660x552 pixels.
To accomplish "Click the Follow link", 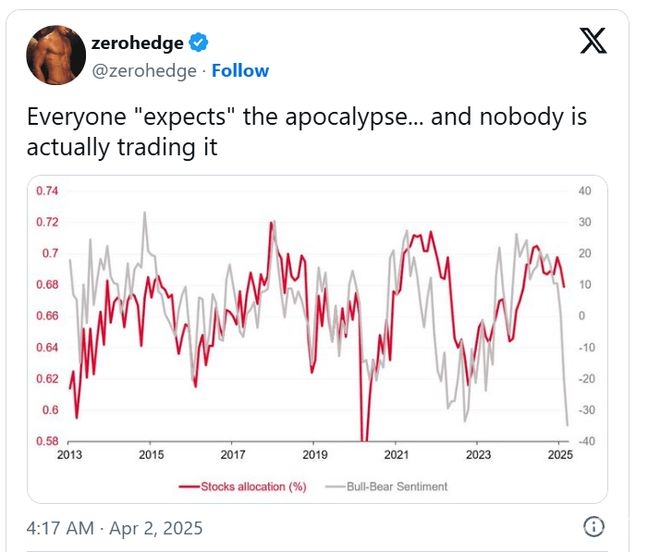I will (x=240, y=71).
